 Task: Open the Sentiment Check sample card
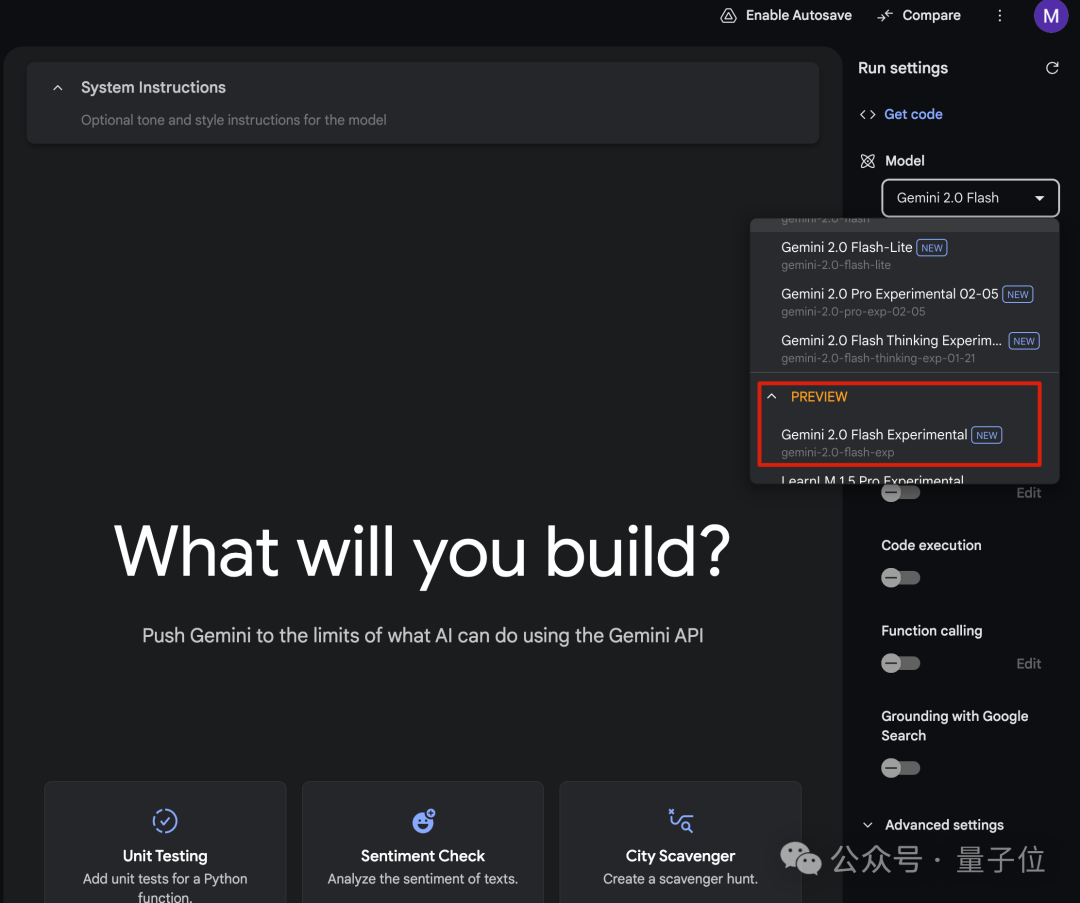tap(423, 842)
